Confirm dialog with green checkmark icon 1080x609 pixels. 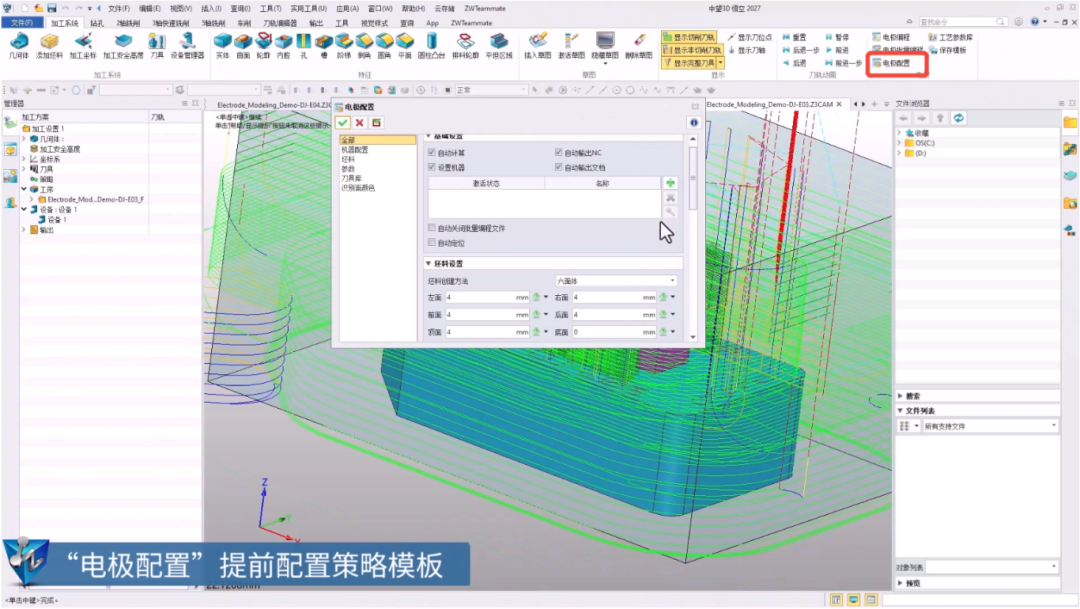click(342, 123)
